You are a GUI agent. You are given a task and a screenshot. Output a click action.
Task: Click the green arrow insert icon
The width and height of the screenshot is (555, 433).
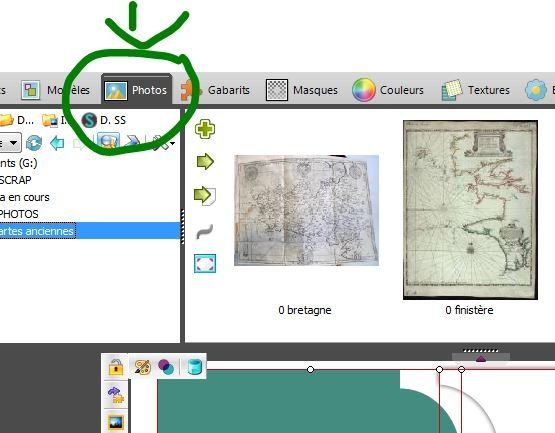pyautogui.click(x=205, y=162)
